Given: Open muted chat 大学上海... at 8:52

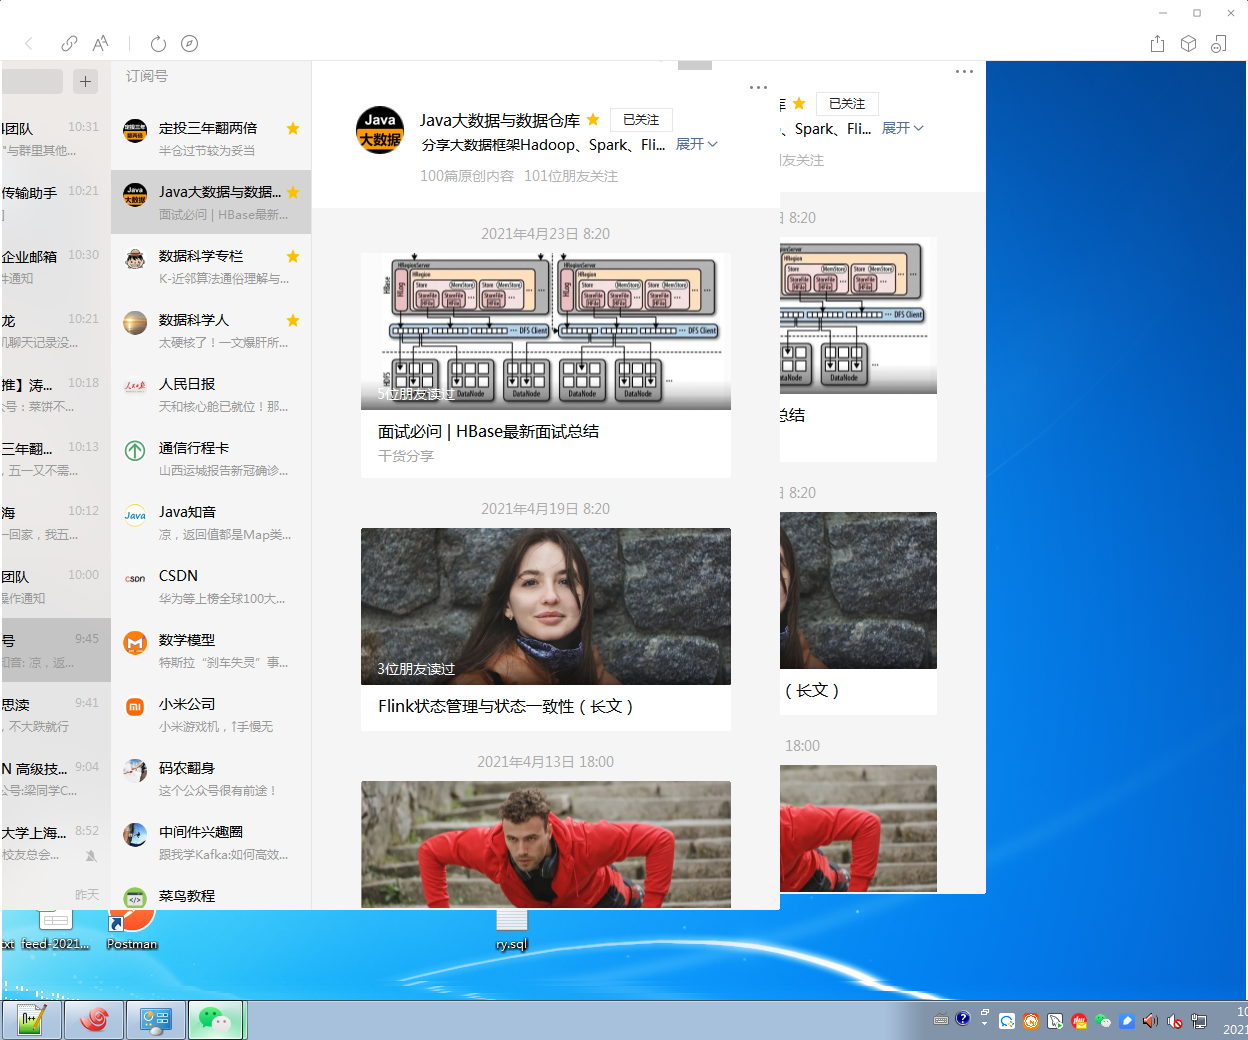Looking at the screenshot, I should 56,842.
